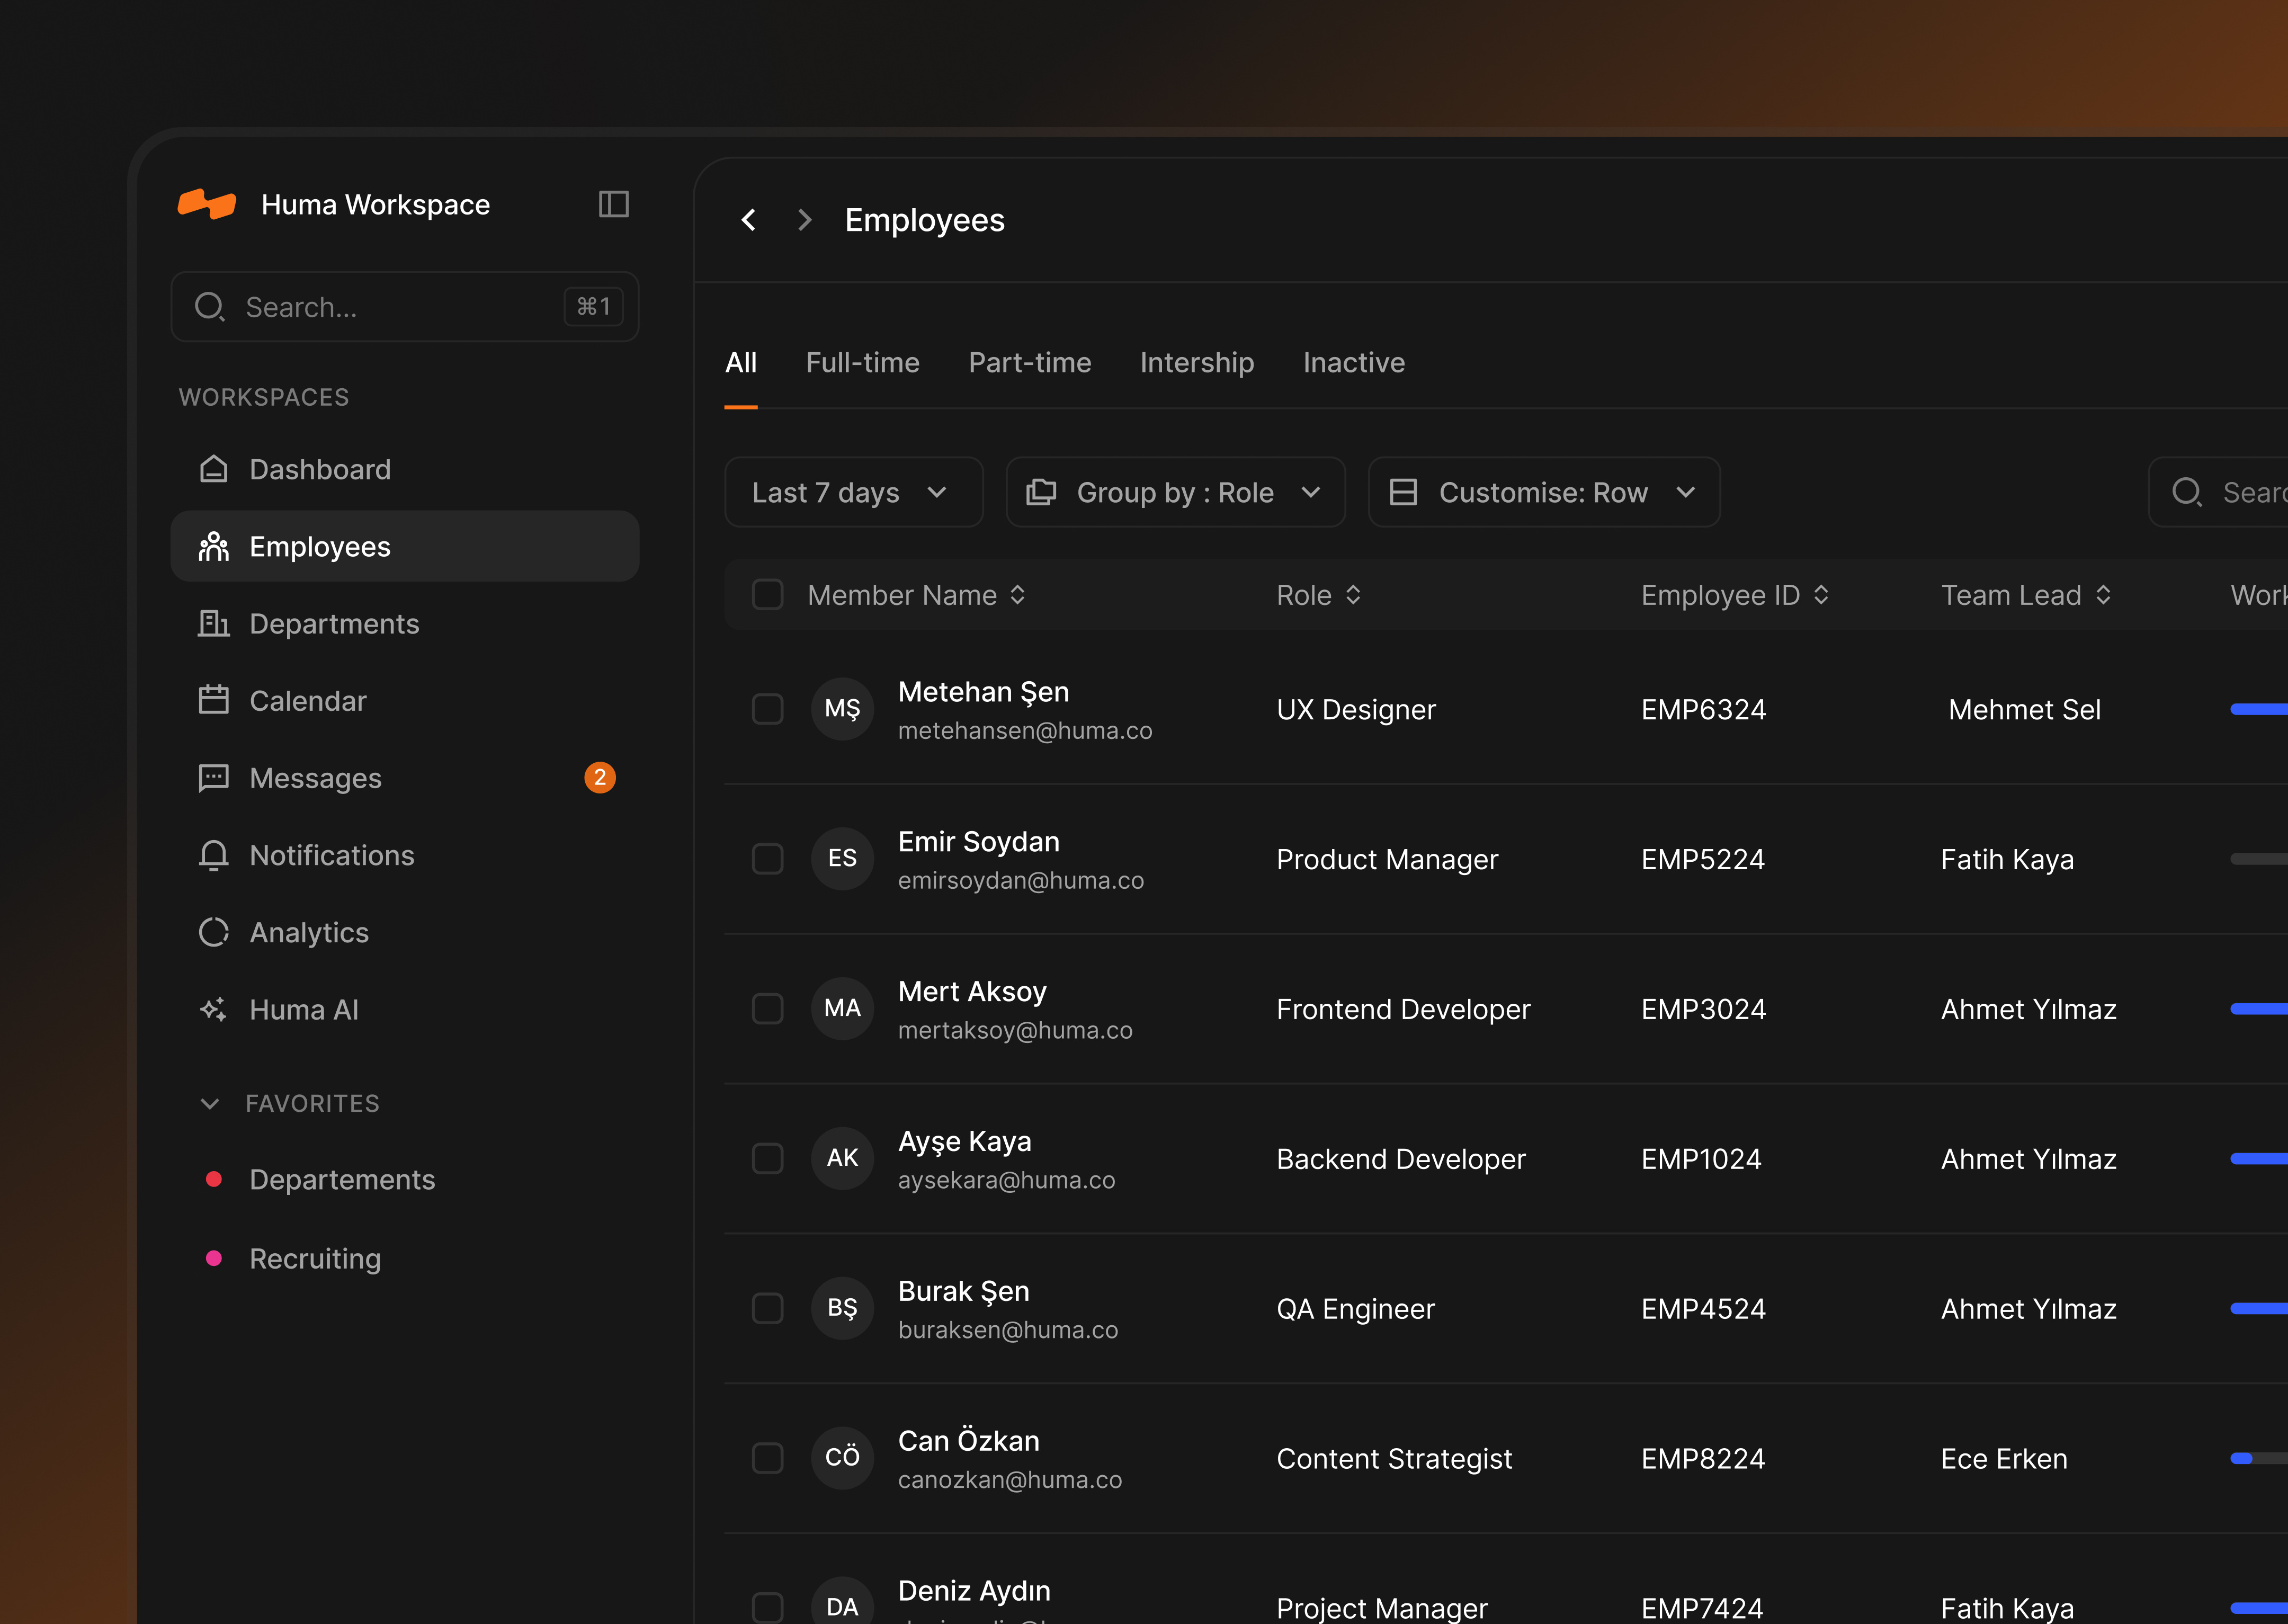This screenshot has height=1624, width=2288.
Task: Open Messages with notification badge
Action: click(314, 778)
